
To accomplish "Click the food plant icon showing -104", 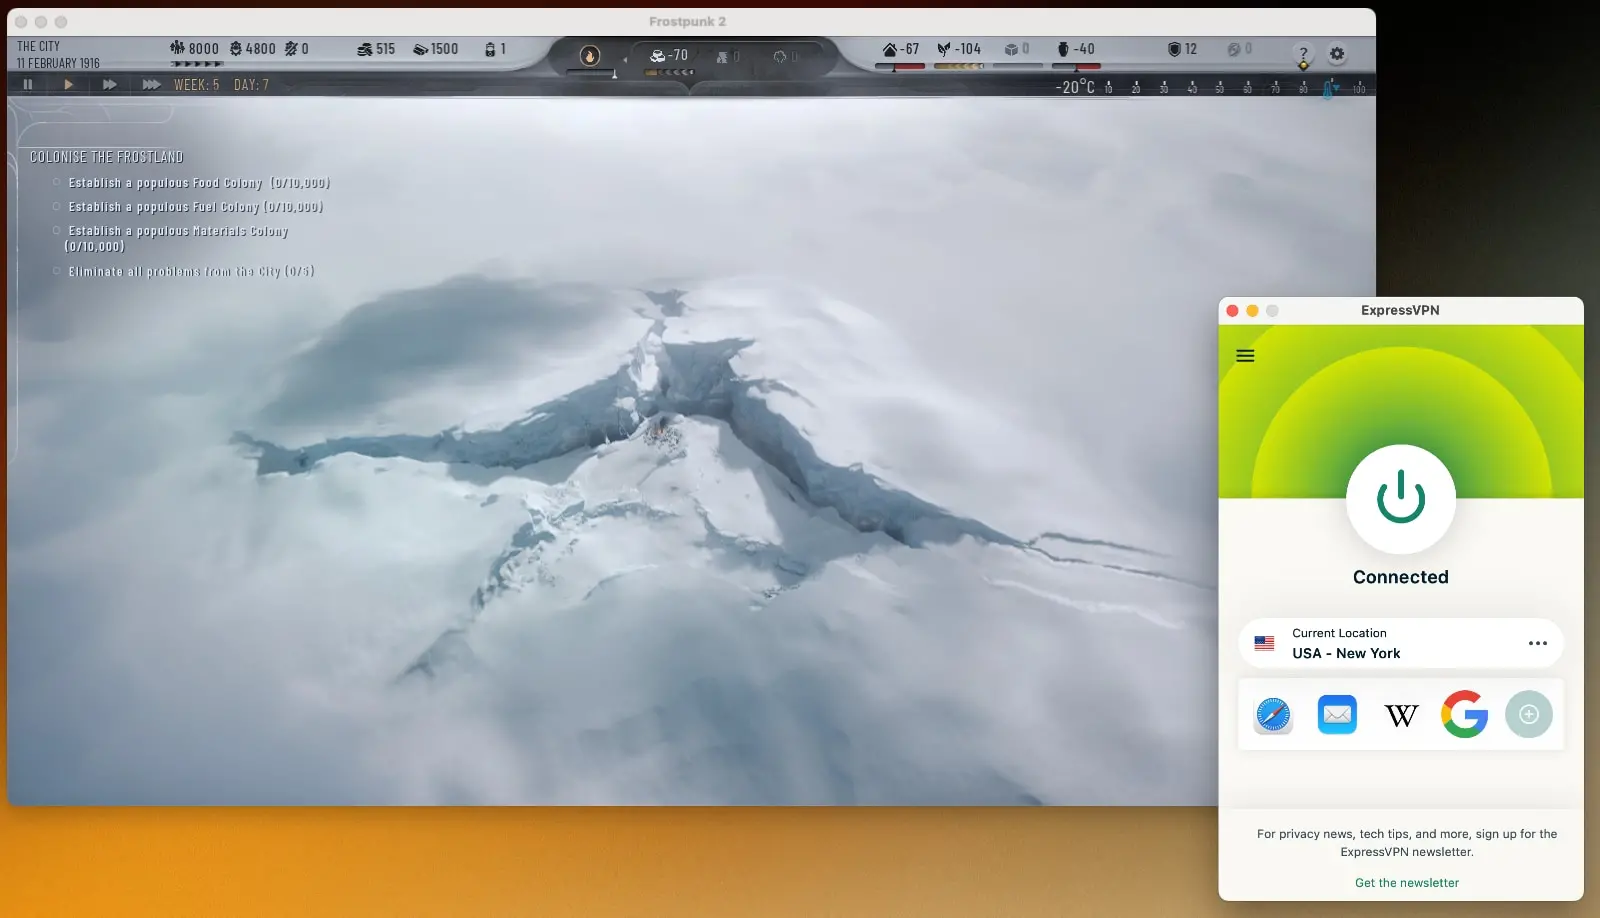I will pyautogui.click(x=943, y=49).
